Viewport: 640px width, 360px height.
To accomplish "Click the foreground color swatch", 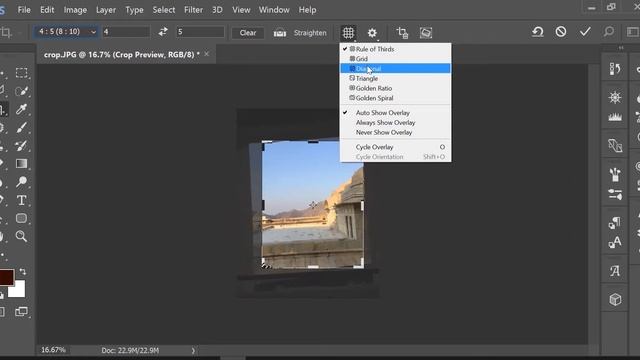I will 6,277.
